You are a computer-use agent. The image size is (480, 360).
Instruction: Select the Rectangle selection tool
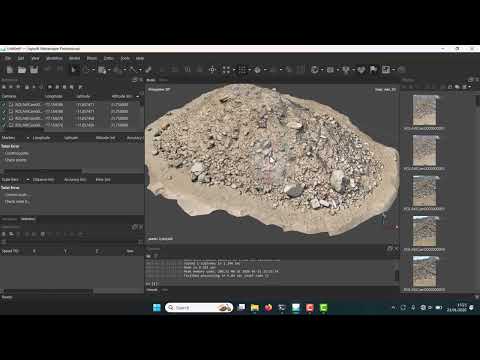coord(86,69)
